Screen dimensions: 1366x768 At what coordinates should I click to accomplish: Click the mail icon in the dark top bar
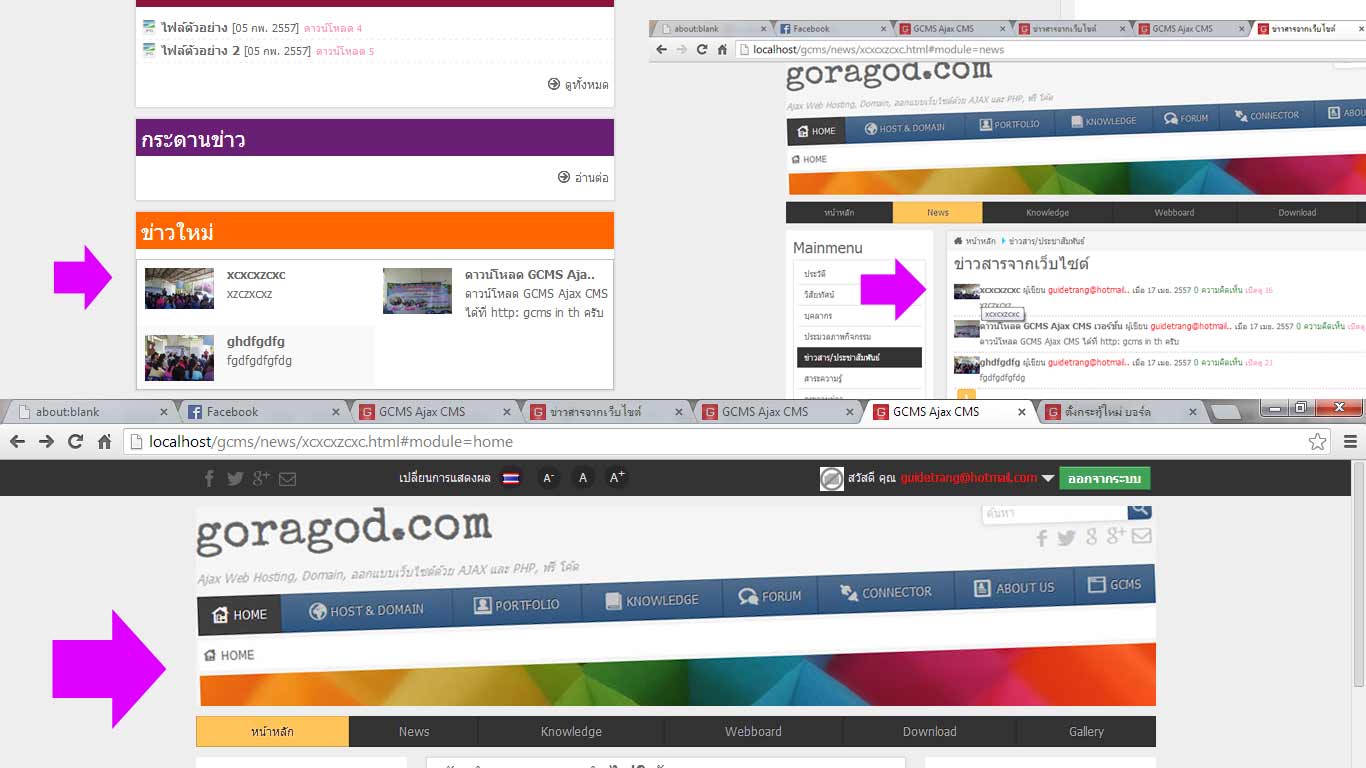coord(288,479)
